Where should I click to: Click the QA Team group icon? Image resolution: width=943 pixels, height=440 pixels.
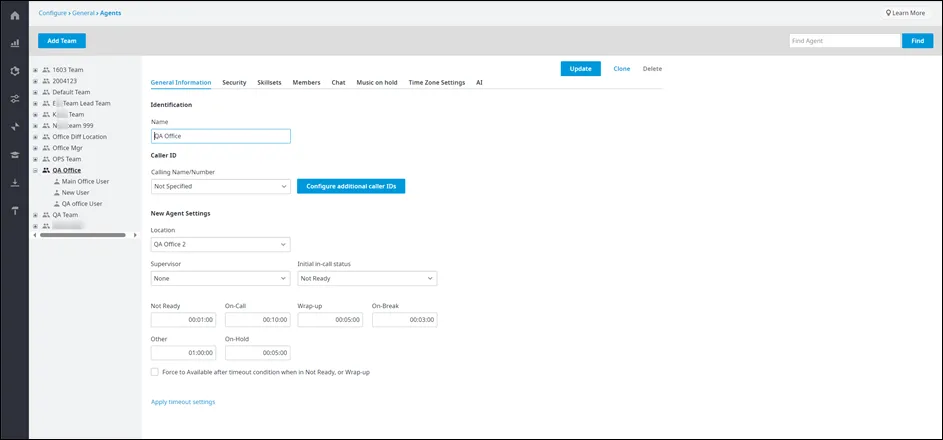click(x=46, y=215)
